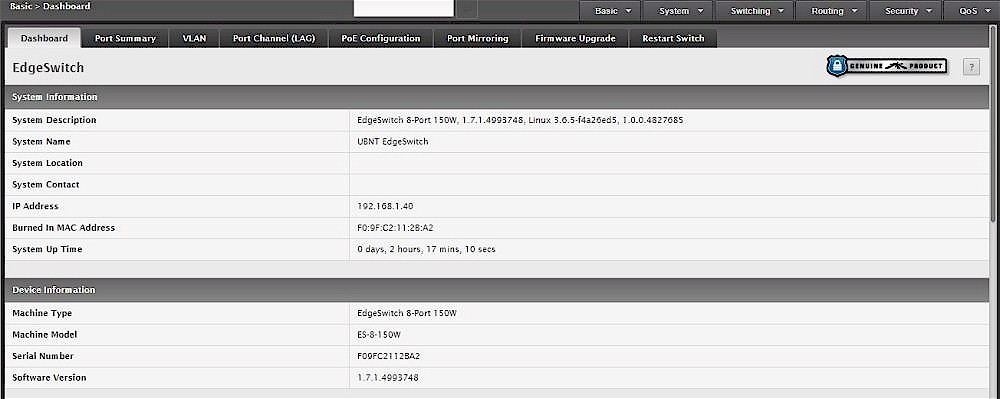Click the white input box in header
Screen dimensions: 1000x399
(404, 9)
